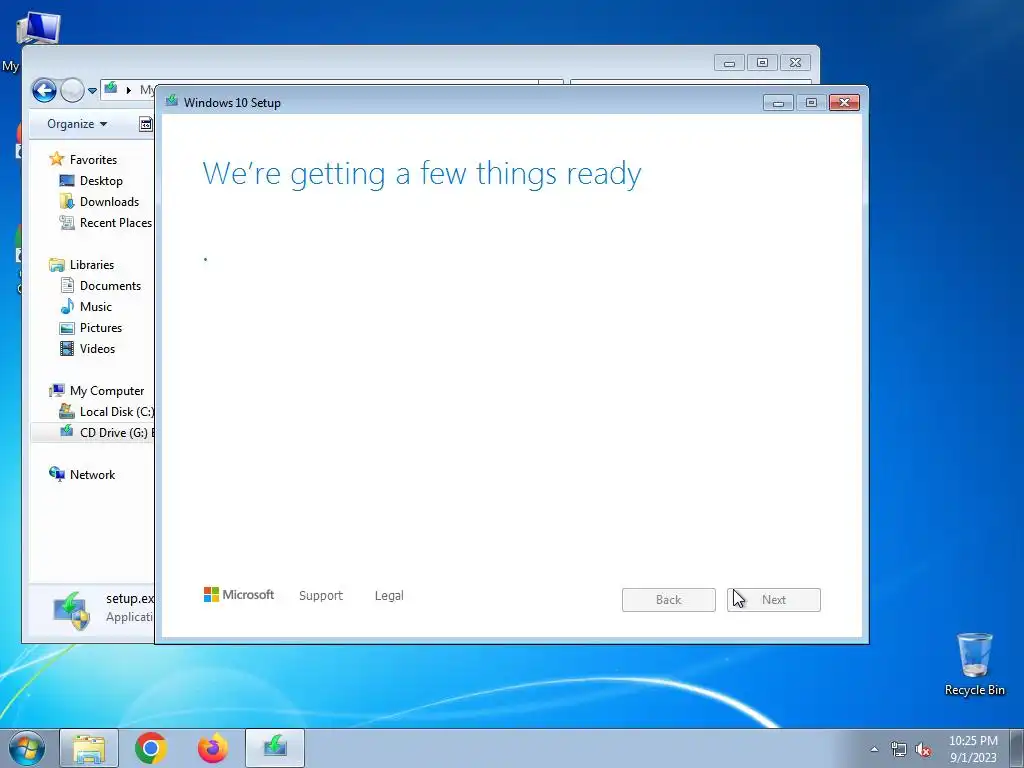Select Favorites in Explorer's navigation pane
Viewport: 1024px width, 768px height.
[x=93, y=160]
